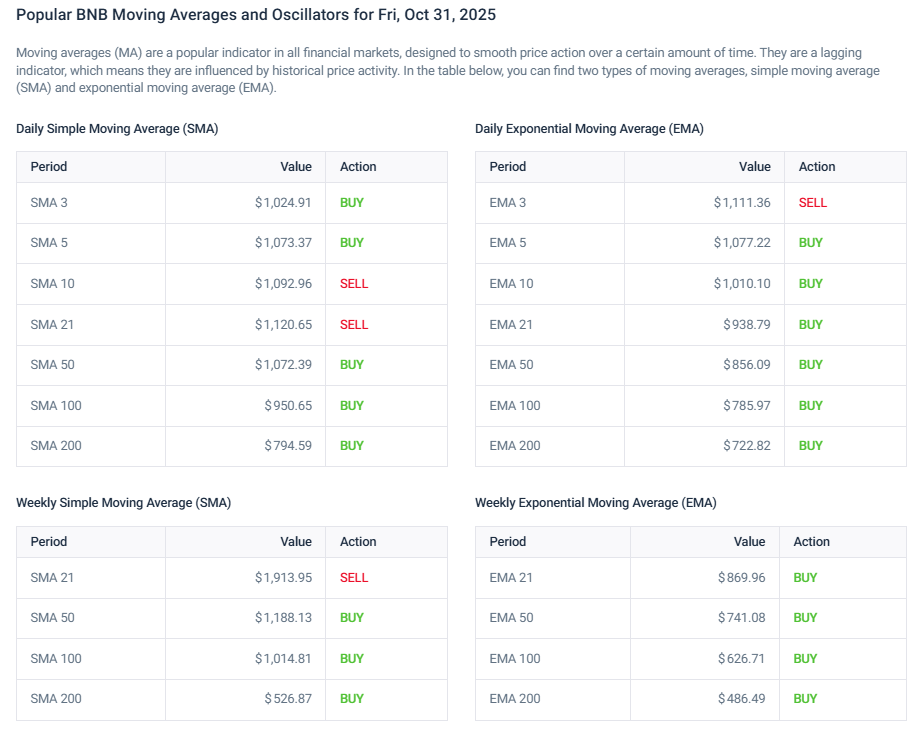
Task: Click the BUY signal for EMA 200 weekly
Action: (805, 699)
